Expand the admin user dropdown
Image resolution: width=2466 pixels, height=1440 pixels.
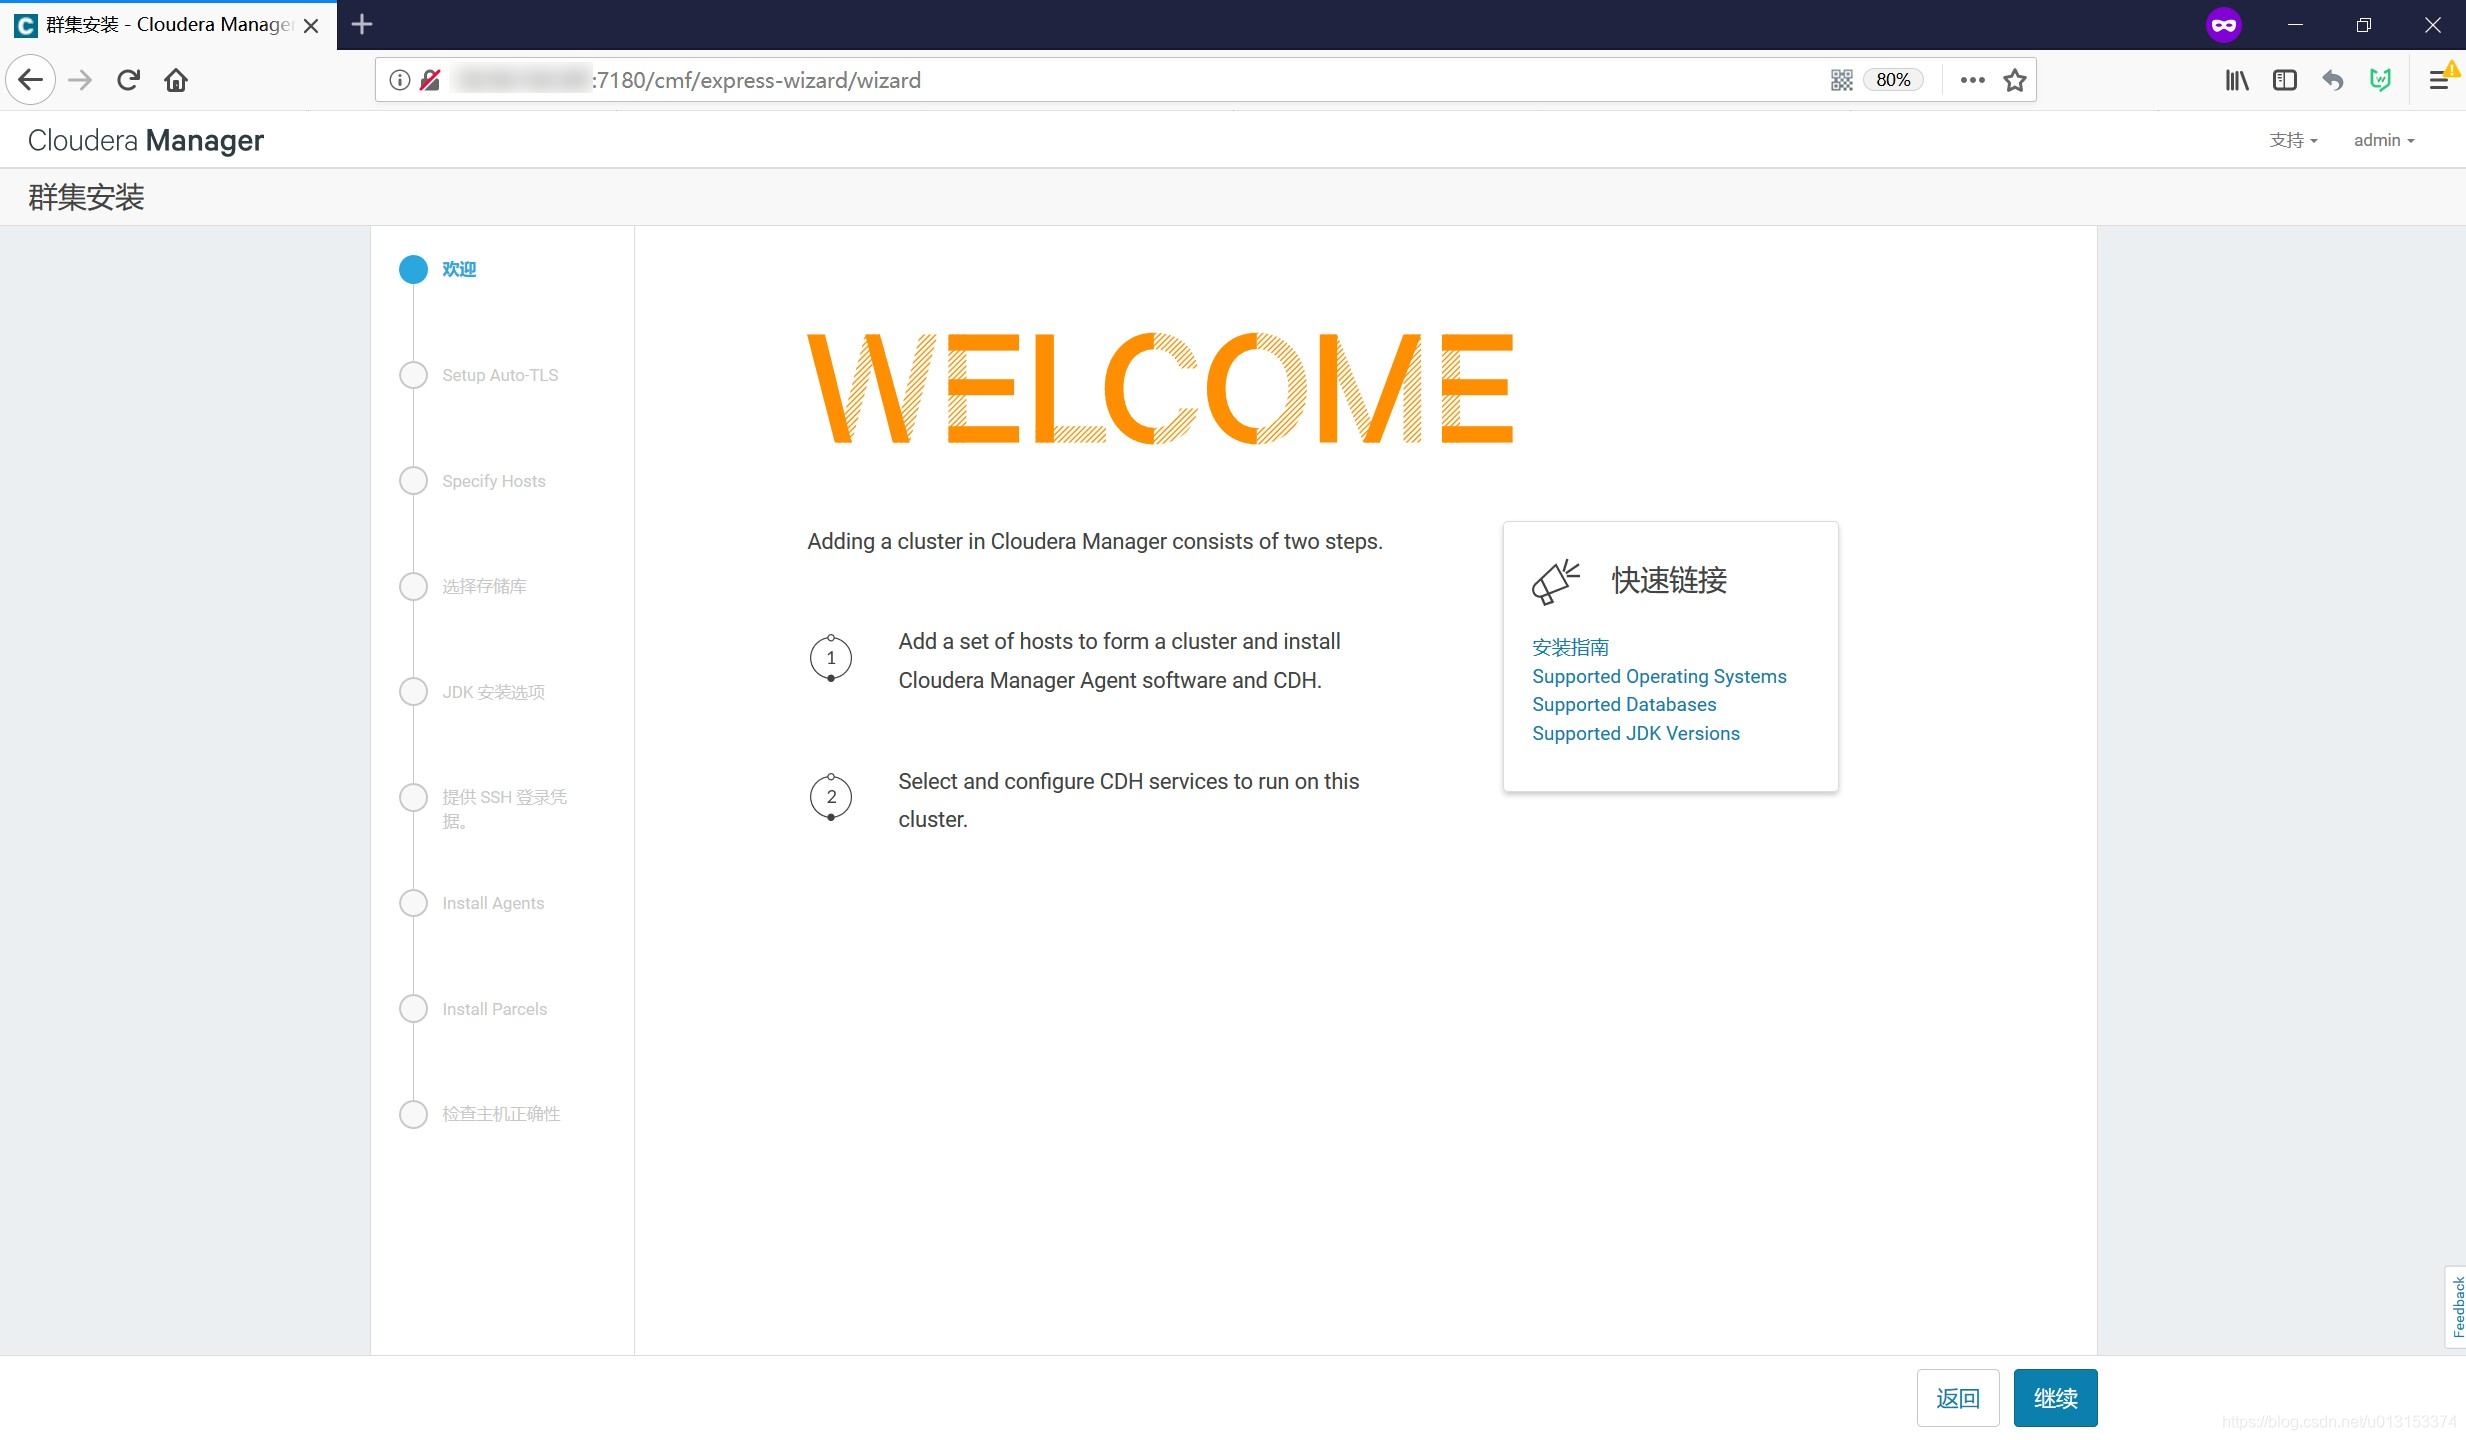coord(2383,140)
